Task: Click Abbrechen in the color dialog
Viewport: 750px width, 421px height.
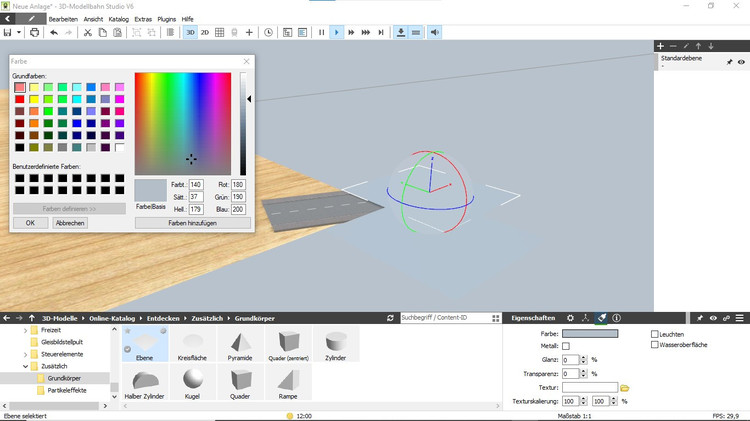Action: click(x=69, y=223)
